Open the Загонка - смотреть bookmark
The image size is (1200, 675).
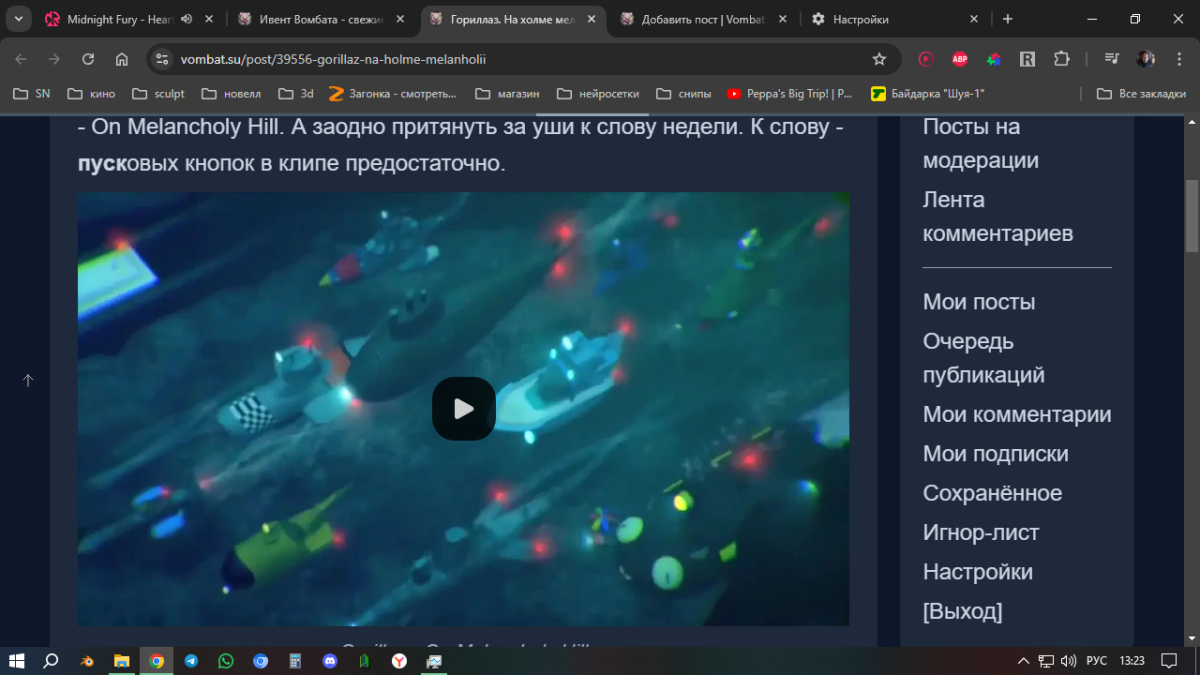tap(393, 93)
